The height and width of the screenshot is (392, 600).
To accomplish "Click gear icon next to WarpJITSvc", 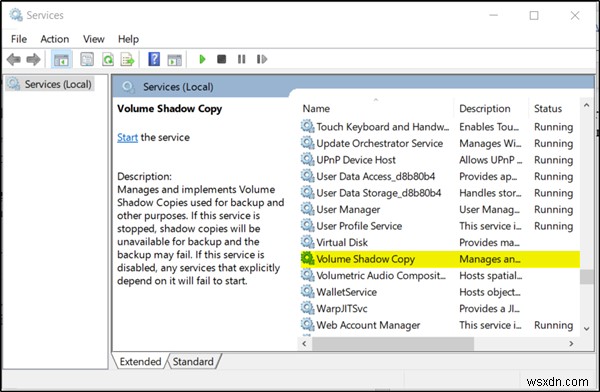I will [x=307, y=308].
